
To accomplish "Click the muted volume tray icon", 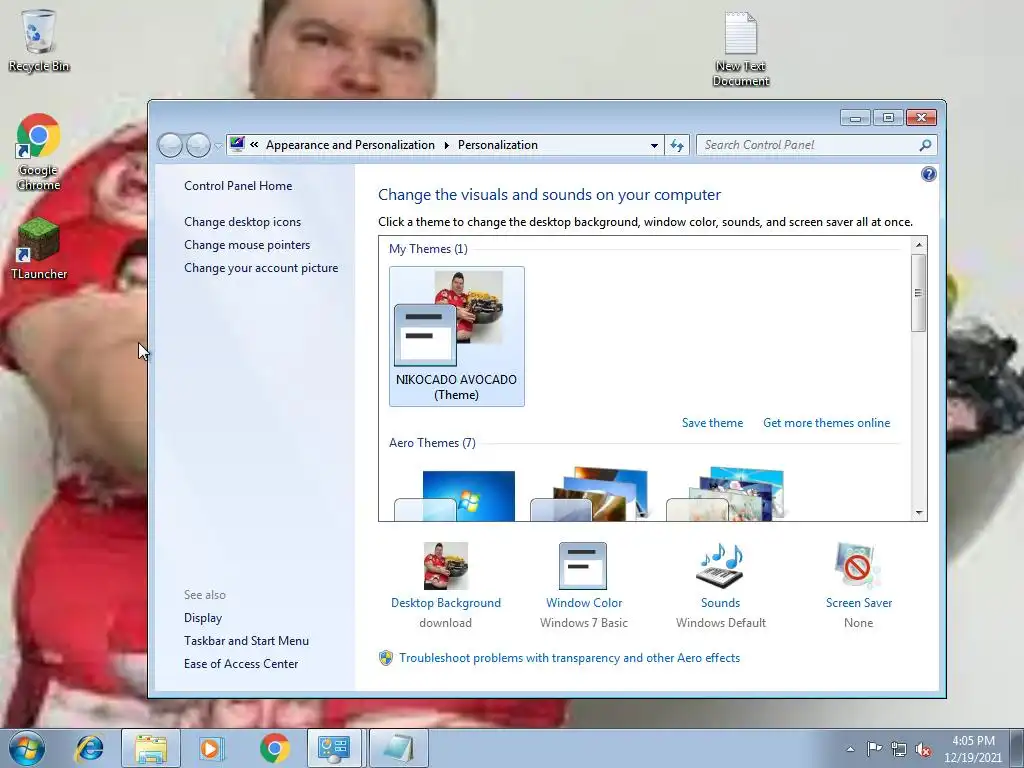I will [923, 749].
